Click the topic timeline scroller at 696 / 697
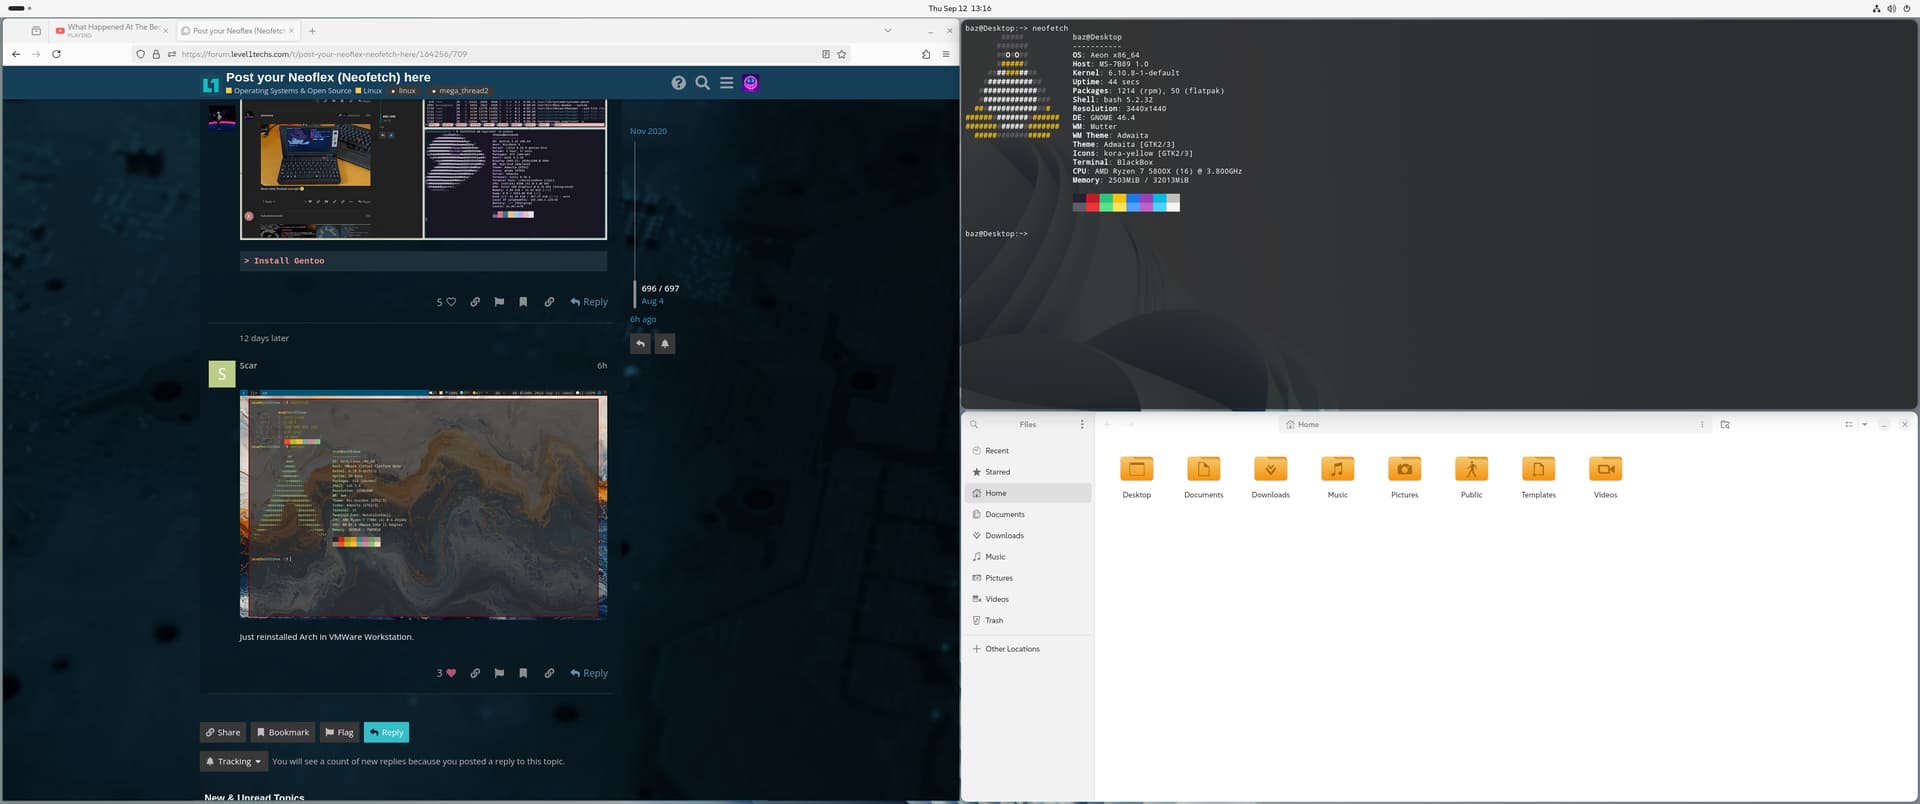The height and width of the screenshot is (804, 1920). click(x=659, y=289)
